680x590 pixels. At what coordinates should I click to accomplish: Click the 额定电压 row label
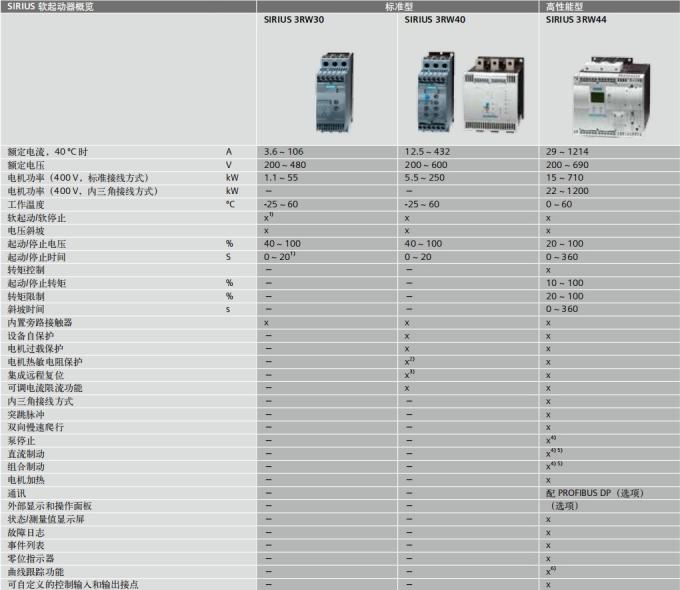26,165
